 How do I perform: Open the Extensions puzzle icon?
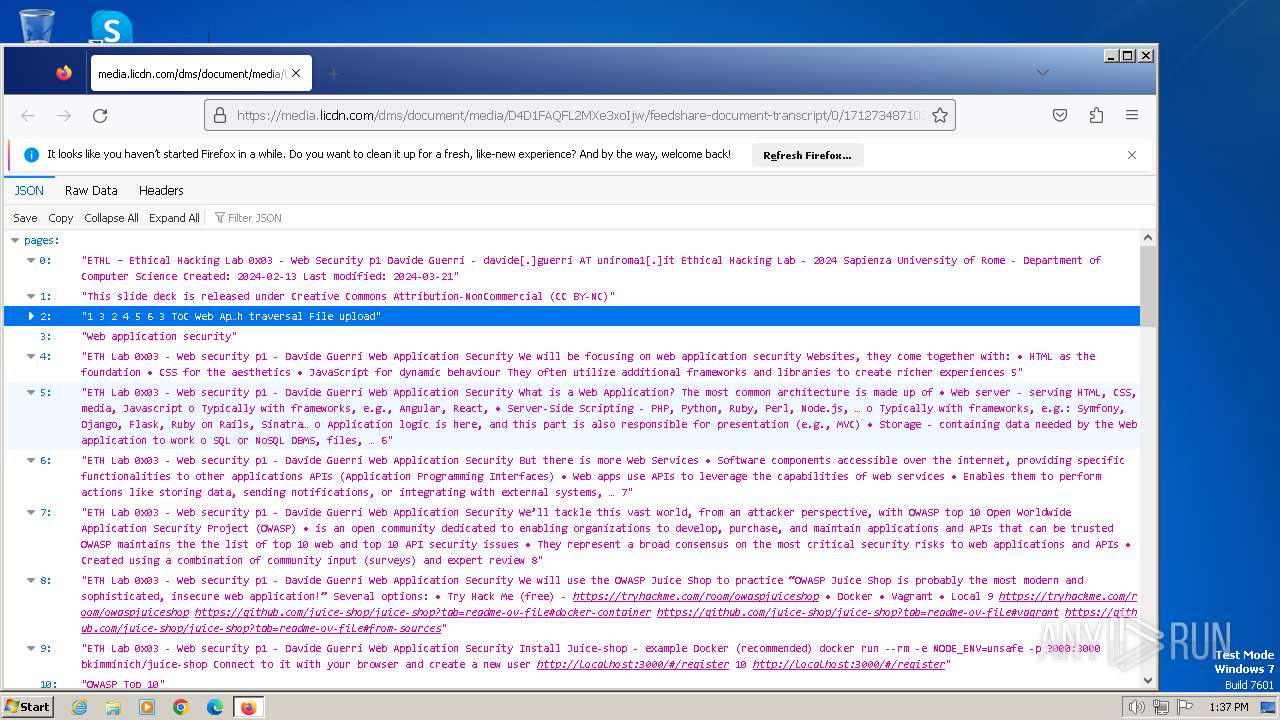[1096, 116]
